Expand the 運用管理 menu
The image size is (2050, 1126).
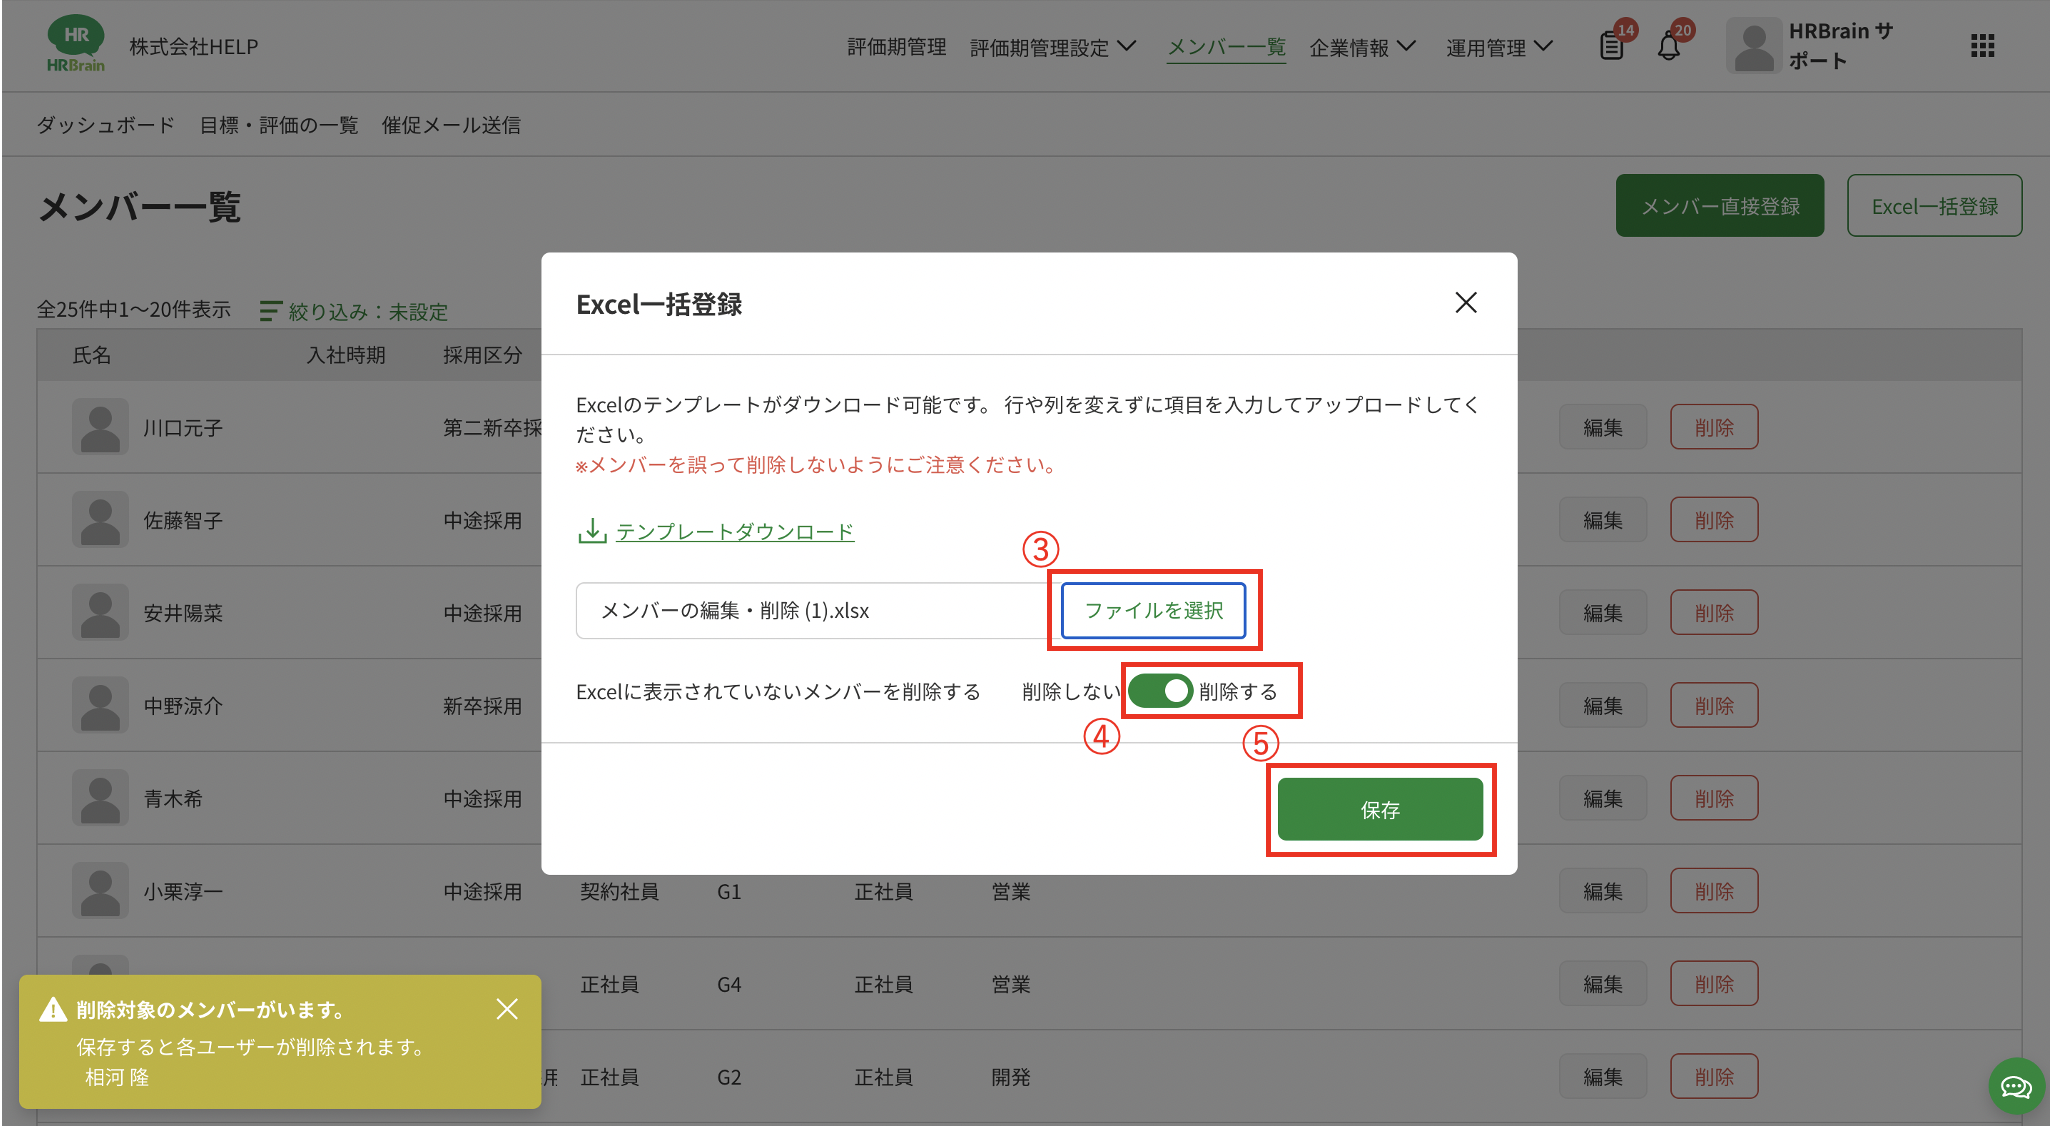click(x=1499, y=47)
